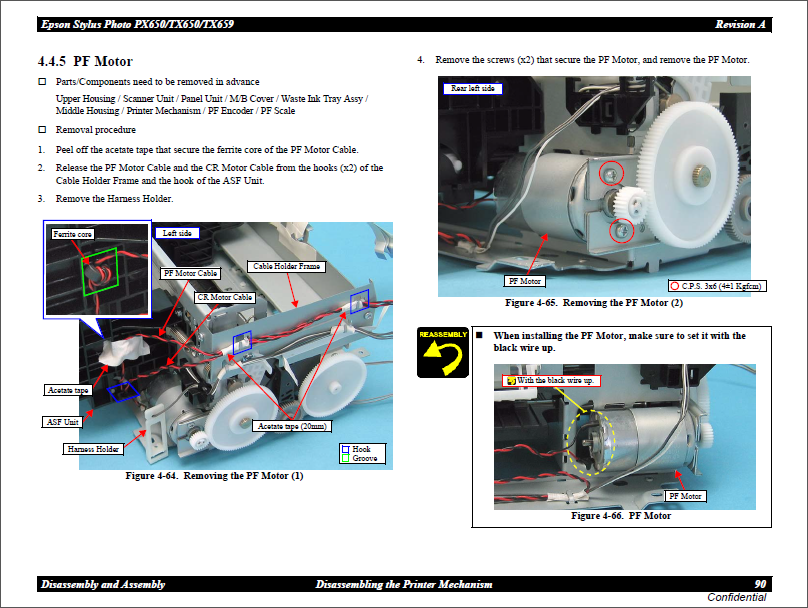Click the Cable Holder Frame callout label
808x608 pixels.
point(286,267)
